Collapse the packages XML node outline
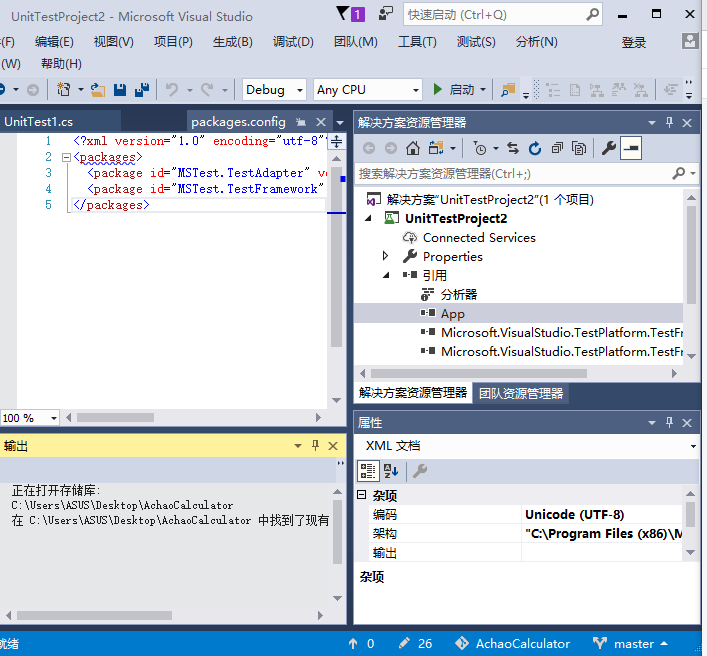Viewport: 707px width, 656px height. [66, 157]
